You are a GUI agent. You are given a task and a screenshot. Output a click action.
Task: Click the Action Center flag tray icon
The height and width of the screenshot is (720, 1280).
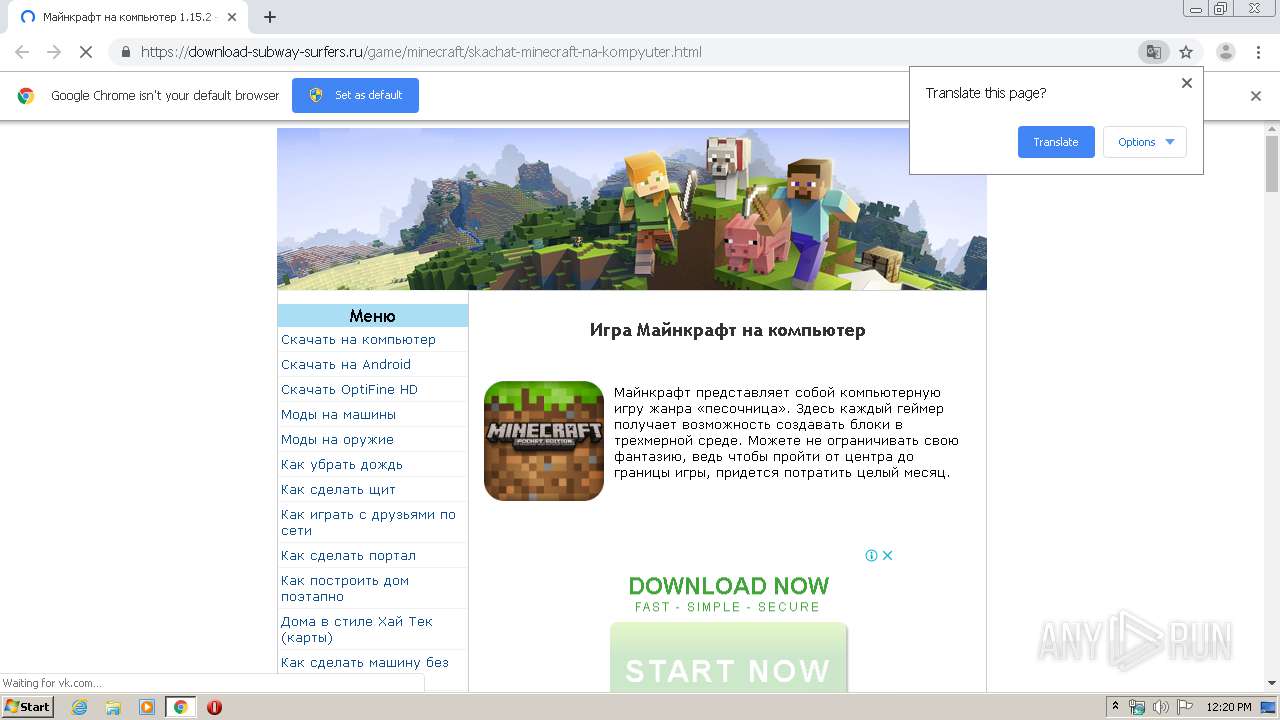[x=1183, y=707]
